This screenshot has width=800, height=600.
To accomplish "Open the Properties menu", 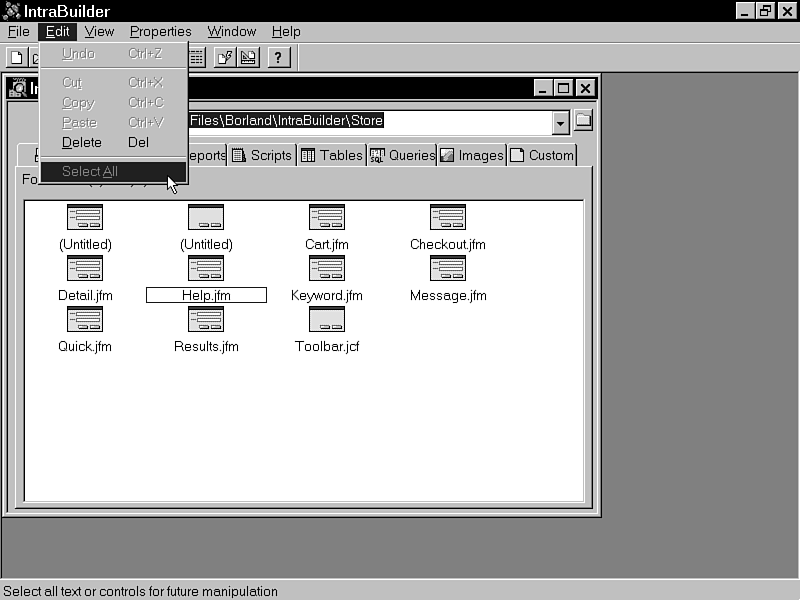I will [160, 31].
